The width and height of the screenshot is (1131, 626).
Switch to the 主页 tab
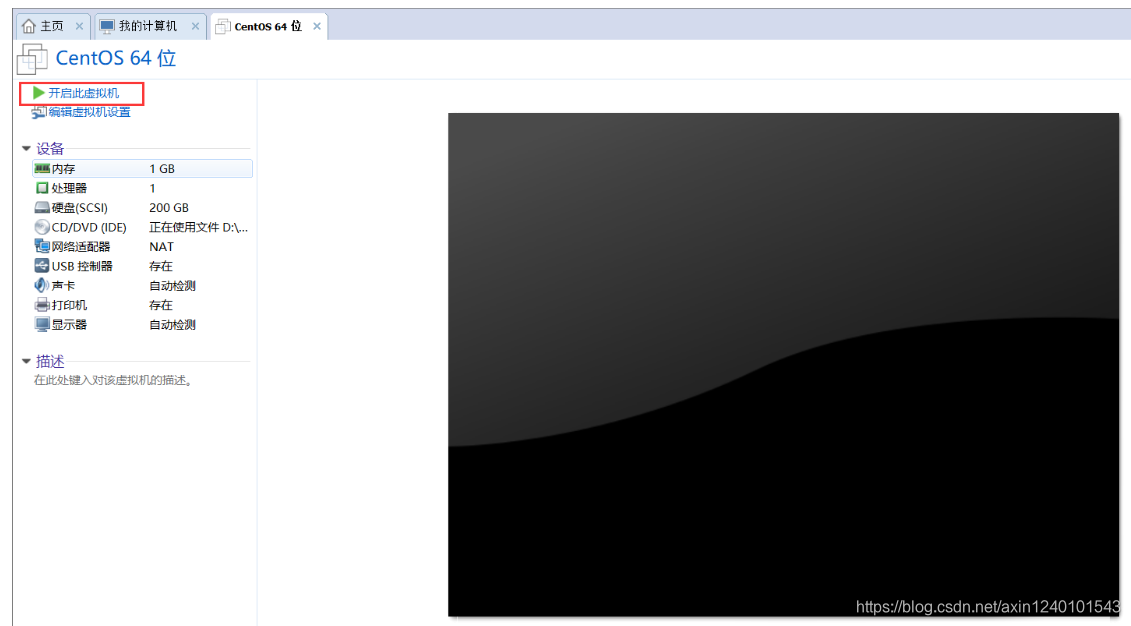point(53,26)
